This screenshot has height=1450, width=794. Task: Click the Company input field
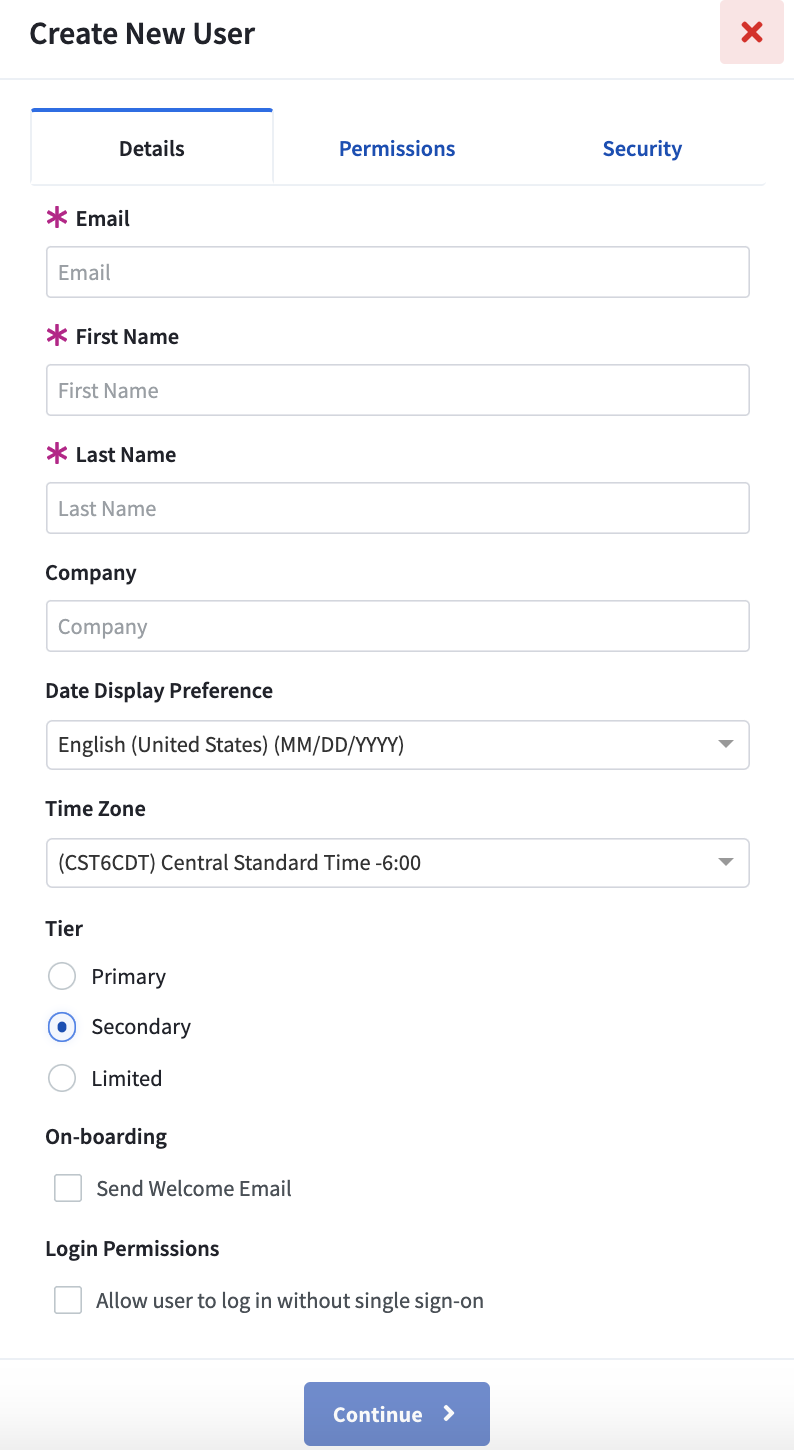pos(398,626)
